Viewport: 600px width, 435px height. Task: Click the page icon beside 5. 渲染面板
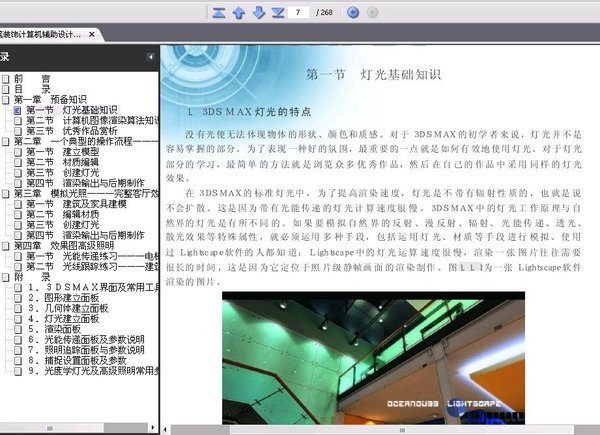[x=18, y=329]
